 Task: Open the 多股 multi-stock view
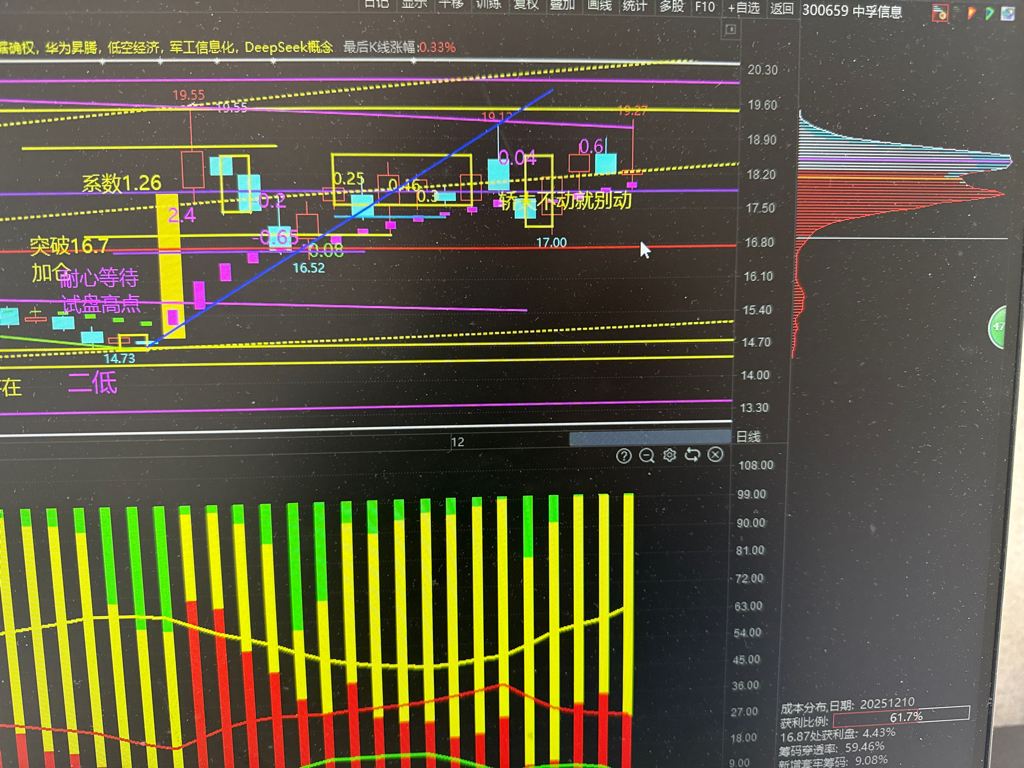click(671, 6)
